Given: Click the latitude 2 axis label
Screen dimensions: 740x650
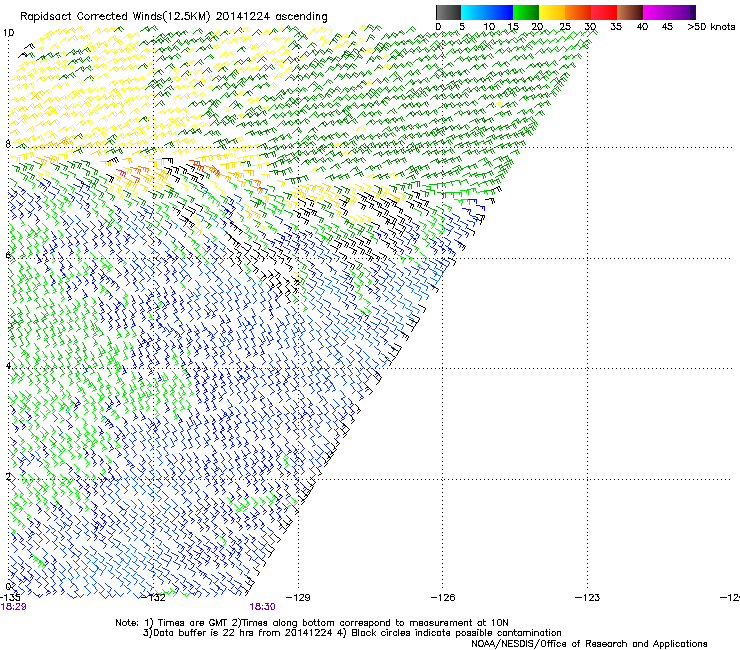Looking at the screenshot, I should pos(8,477).
